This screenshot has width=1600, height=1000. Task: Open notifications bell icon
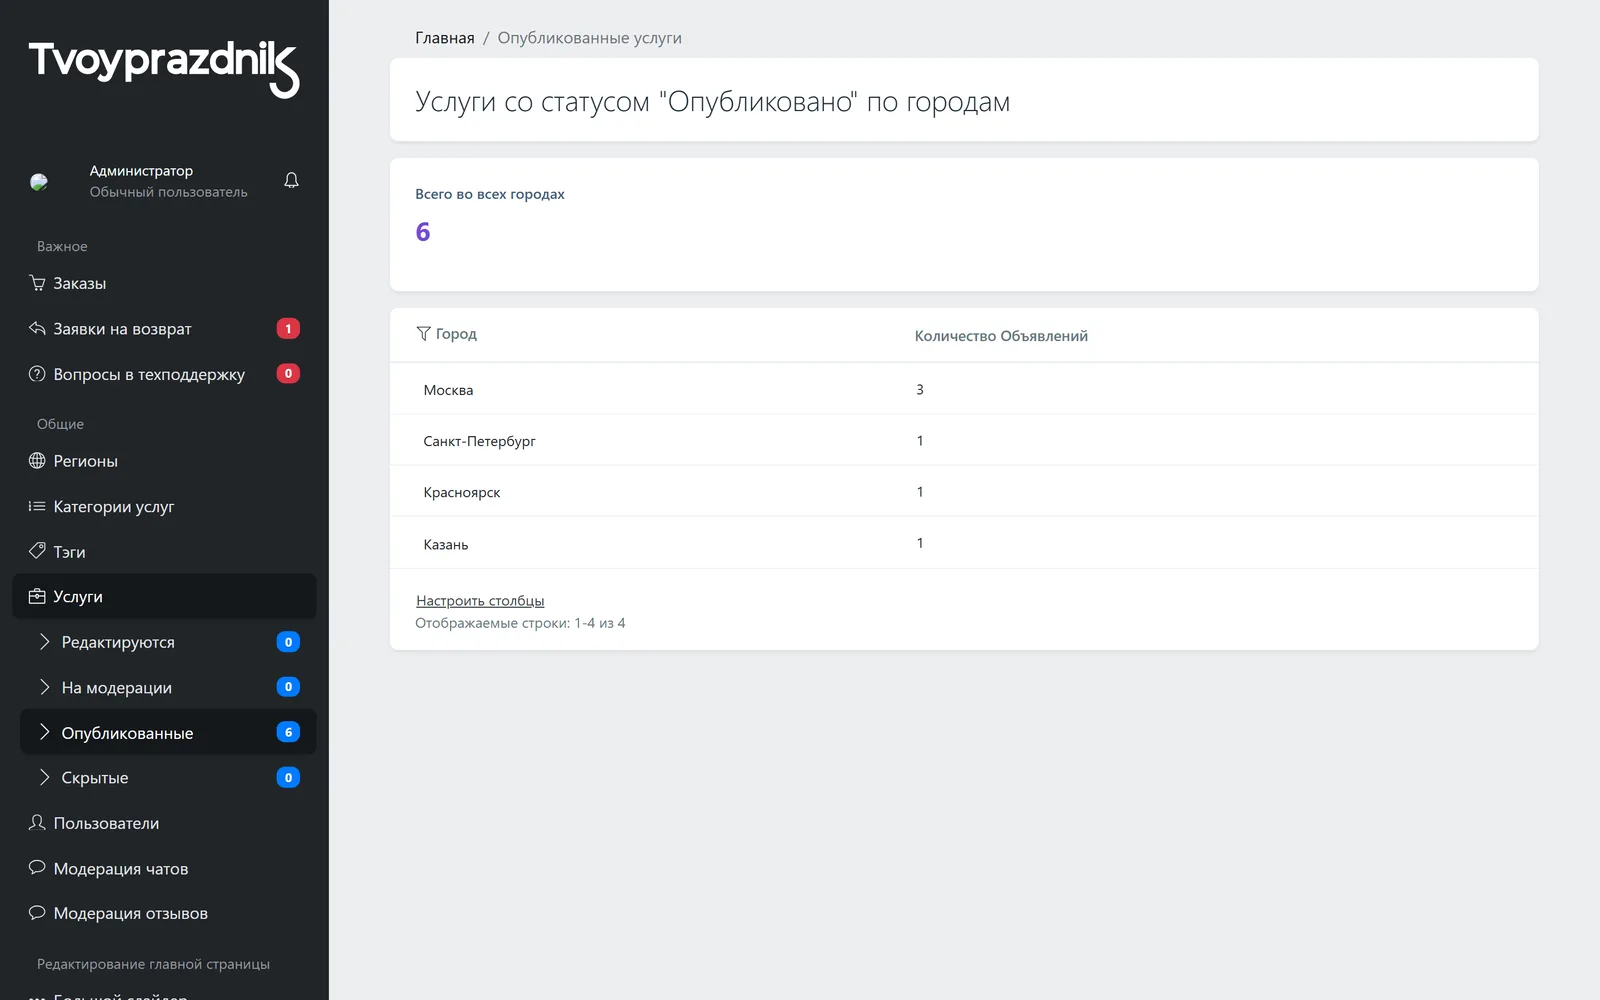(291, 180)
